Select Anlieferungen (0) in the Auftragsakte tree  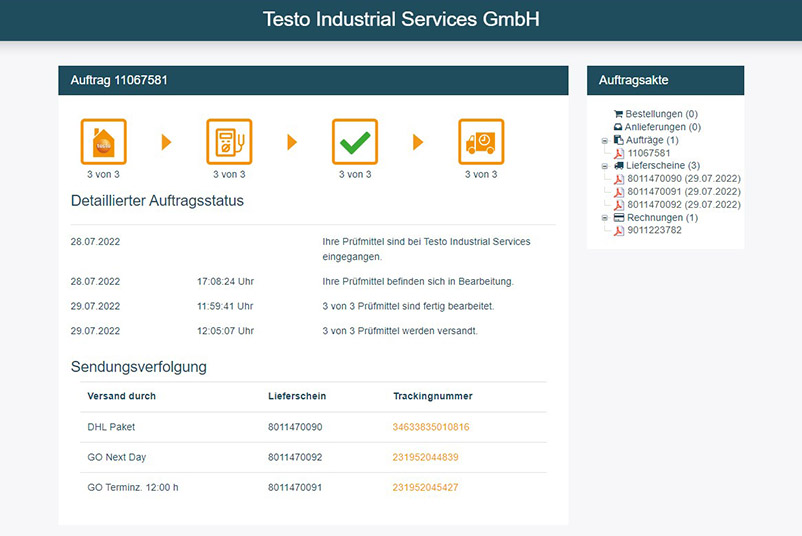coord(662,127)
